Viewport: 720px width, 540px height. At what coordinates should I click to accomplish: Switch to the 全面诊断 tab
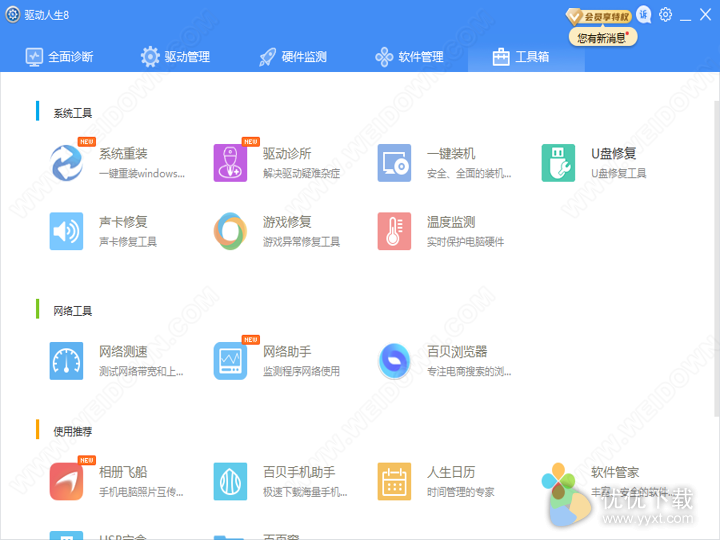59,57
